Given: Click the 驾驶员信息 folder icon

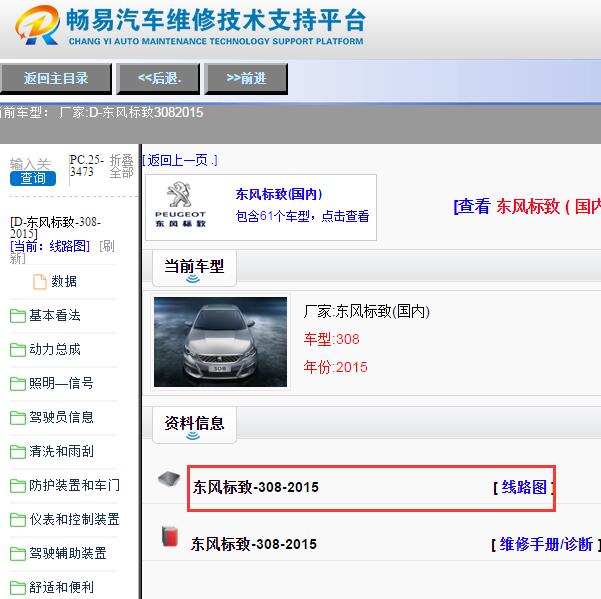Looking at the screenshot, I should pos(18,418).
